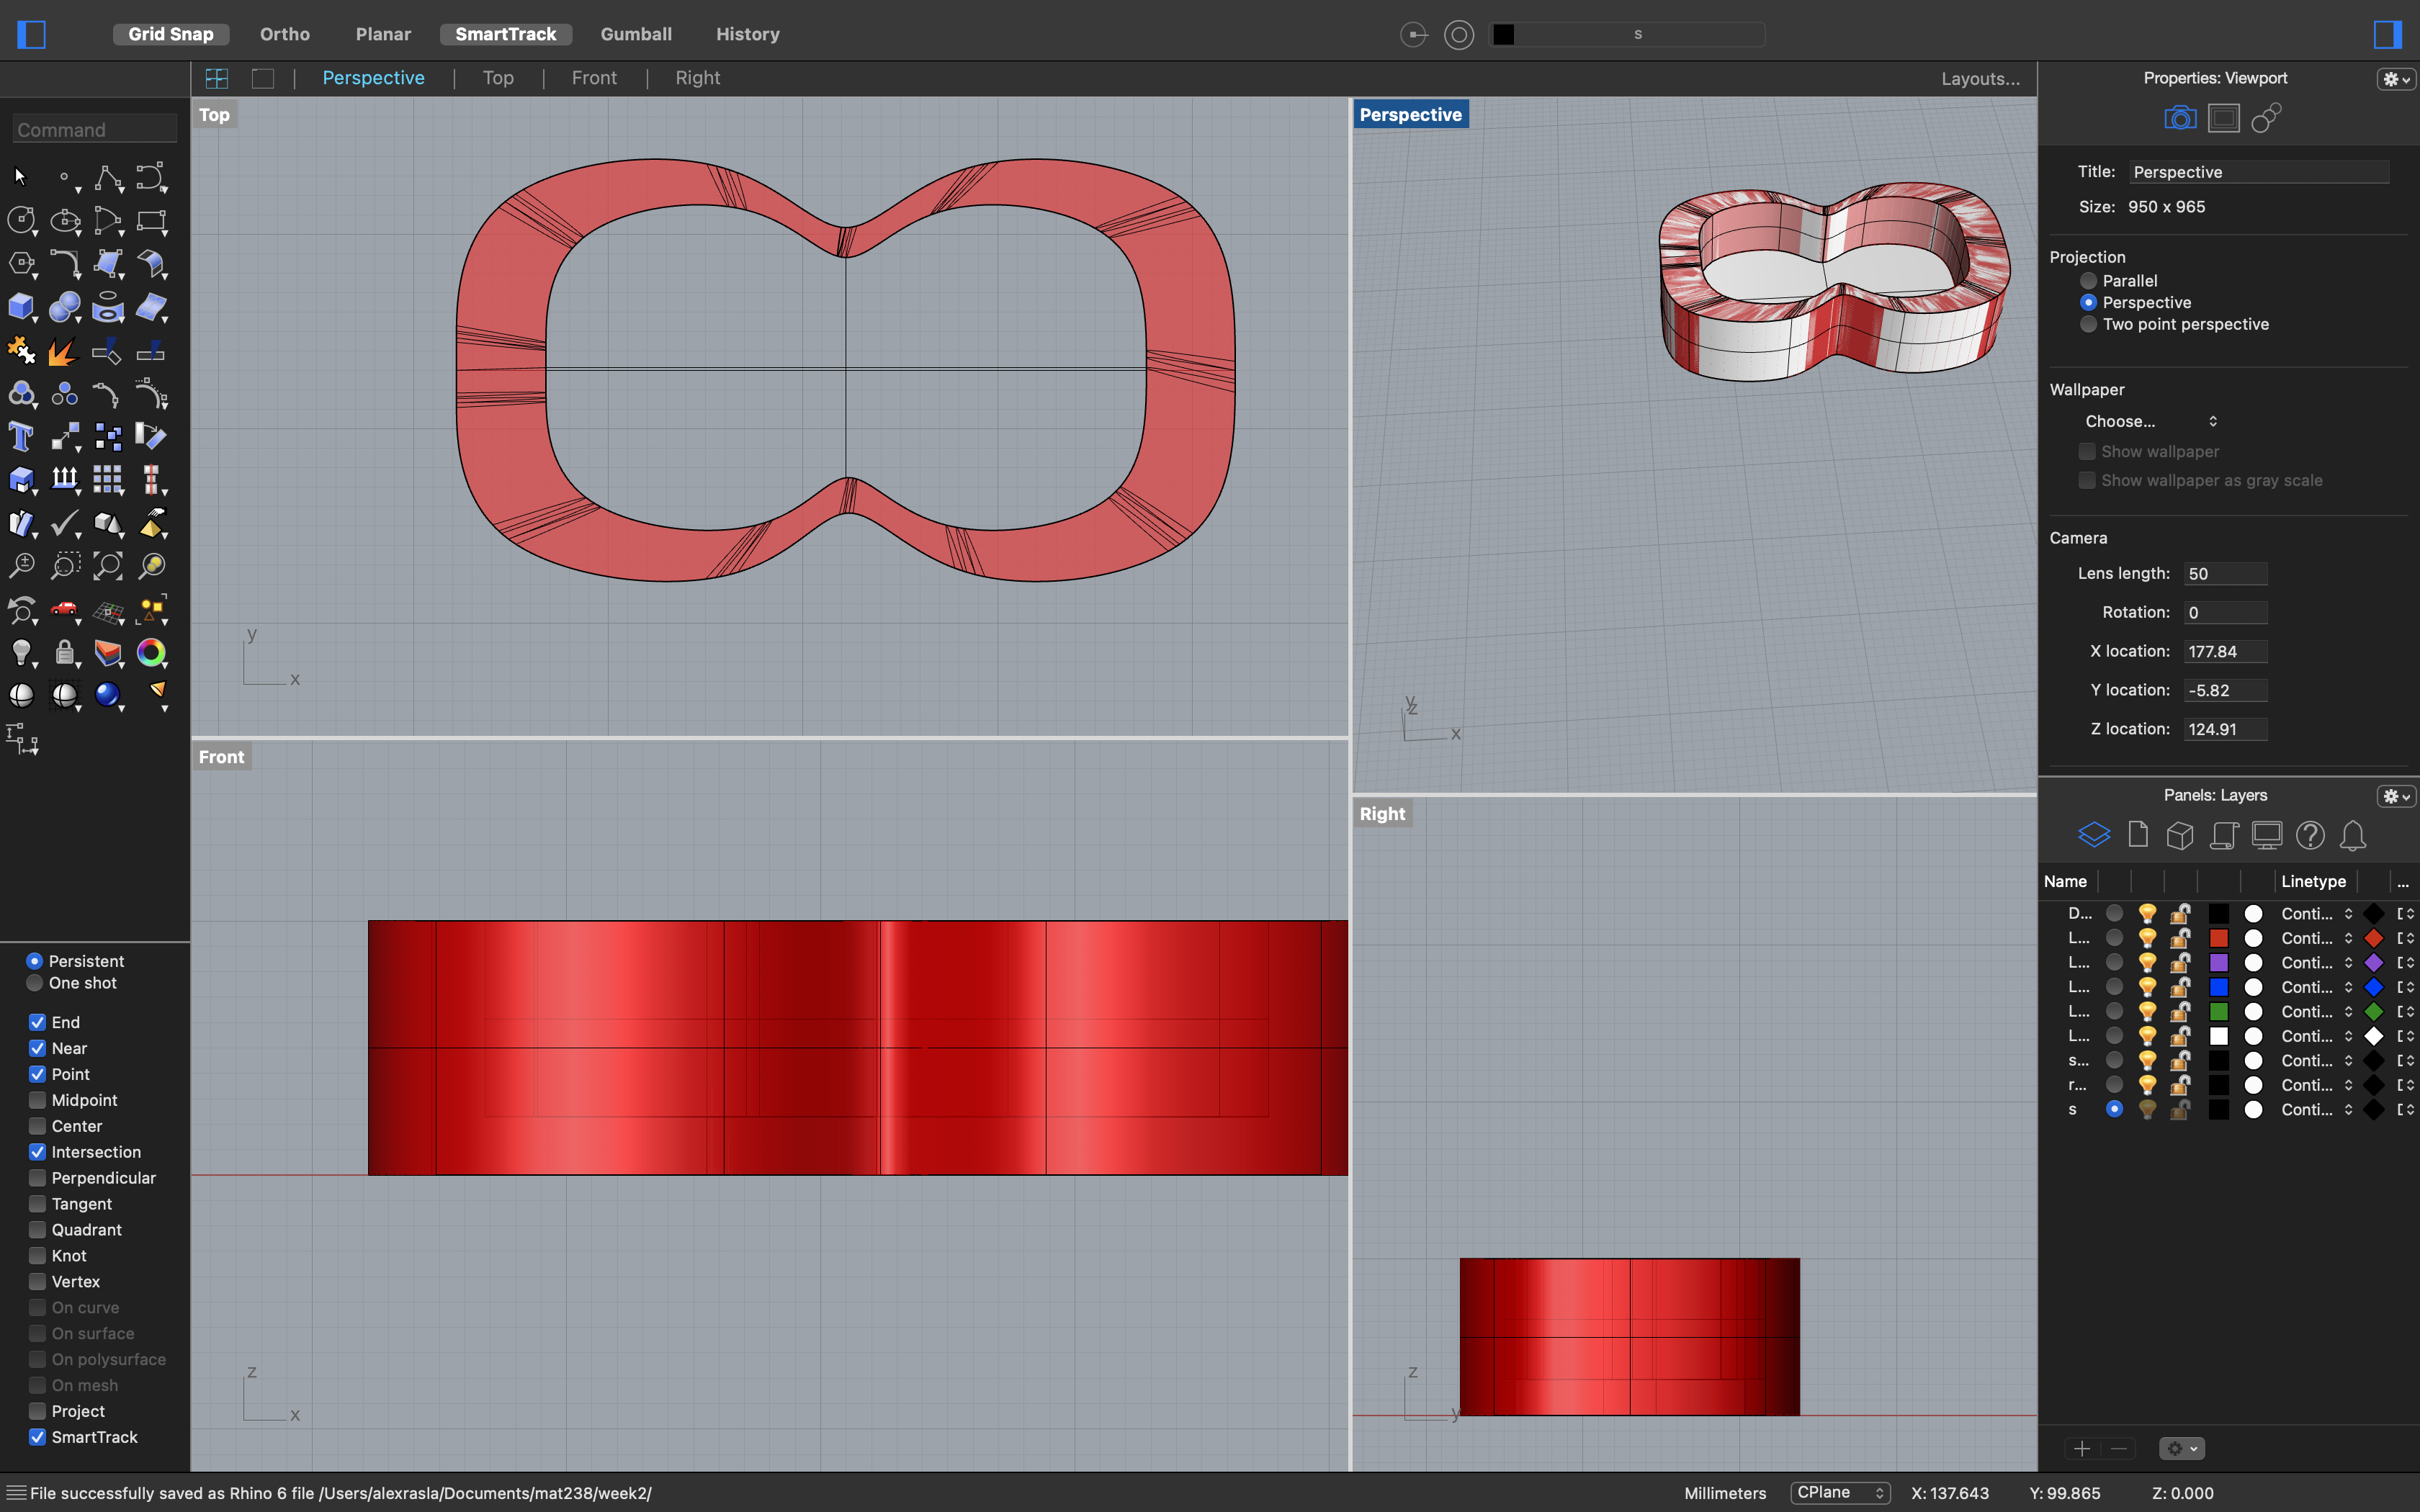
Task: Toggle the Perpendicular snap checkbox
Action: coord(37,1177)
